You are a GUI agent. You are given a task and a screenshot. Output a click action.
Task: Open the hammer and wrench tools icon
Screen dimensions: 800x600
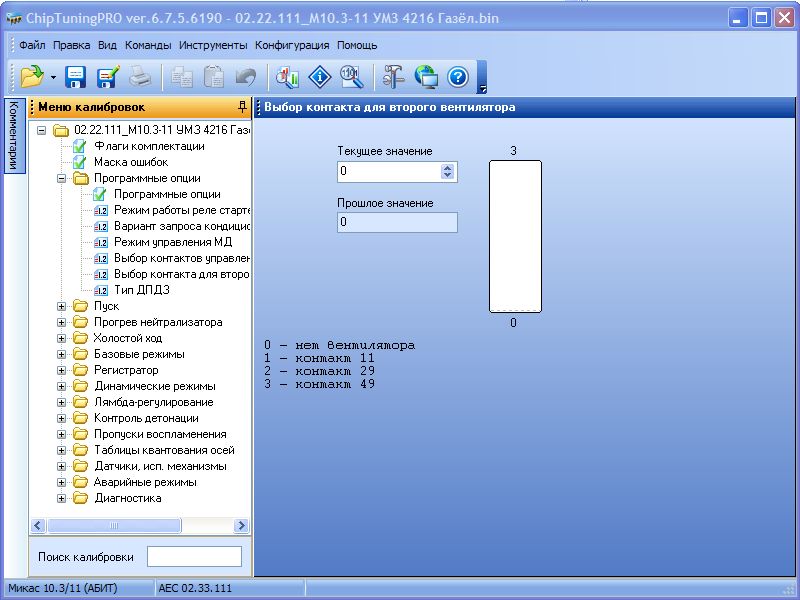click(x=393, y=77)
